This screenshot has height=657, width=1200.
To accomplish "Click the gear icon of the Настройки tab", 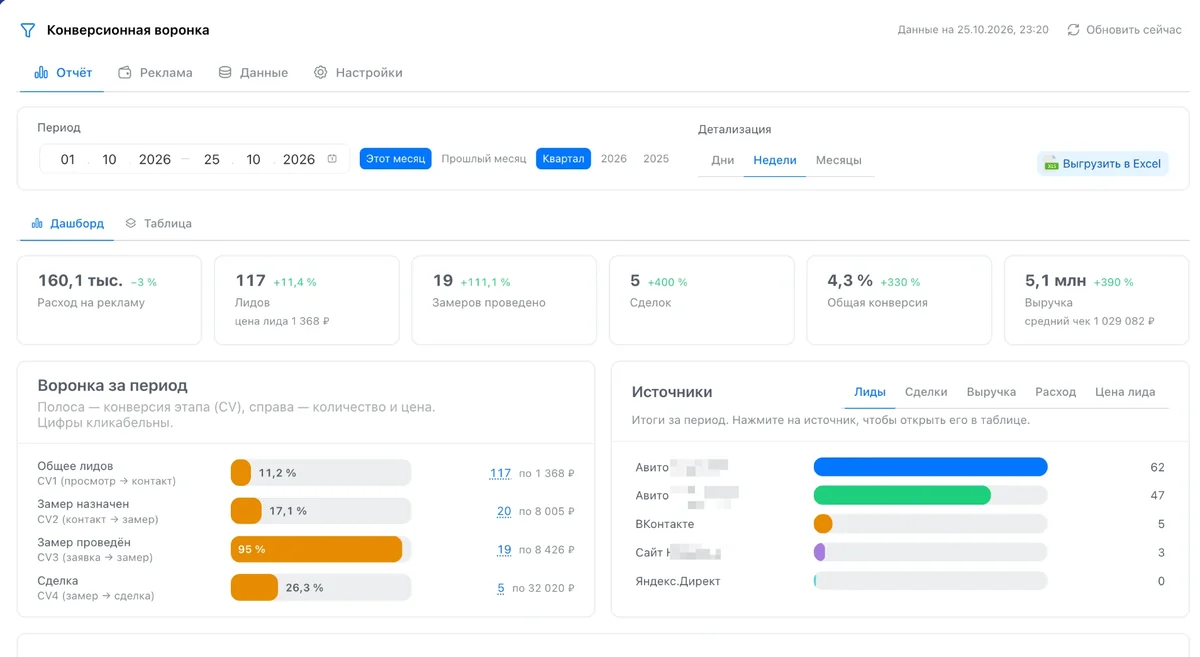I will point(320,73).
